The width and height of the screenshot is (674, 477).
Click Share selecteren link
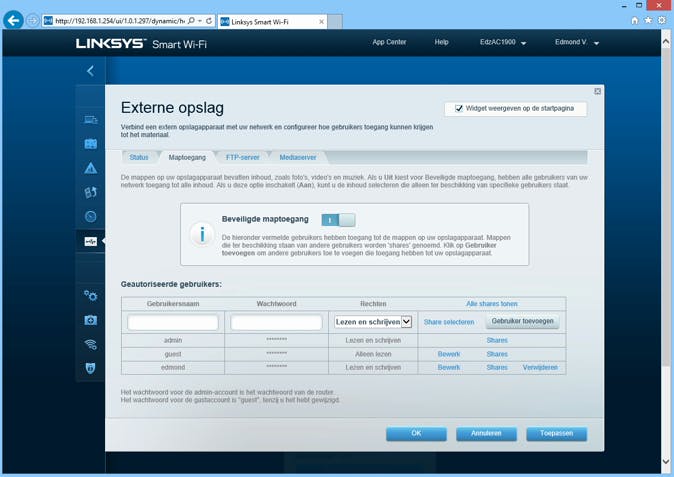449,322
